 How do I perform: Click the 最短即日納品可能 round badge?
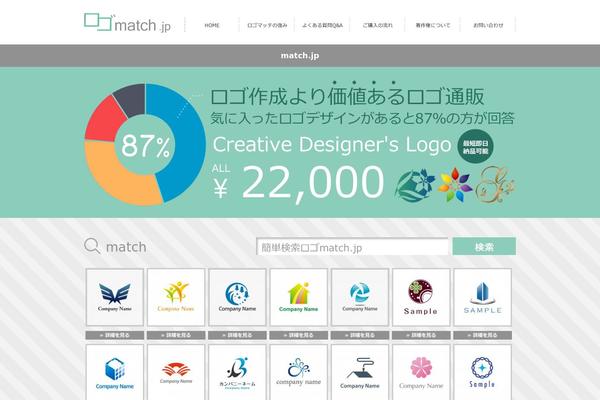click(476, 147)
